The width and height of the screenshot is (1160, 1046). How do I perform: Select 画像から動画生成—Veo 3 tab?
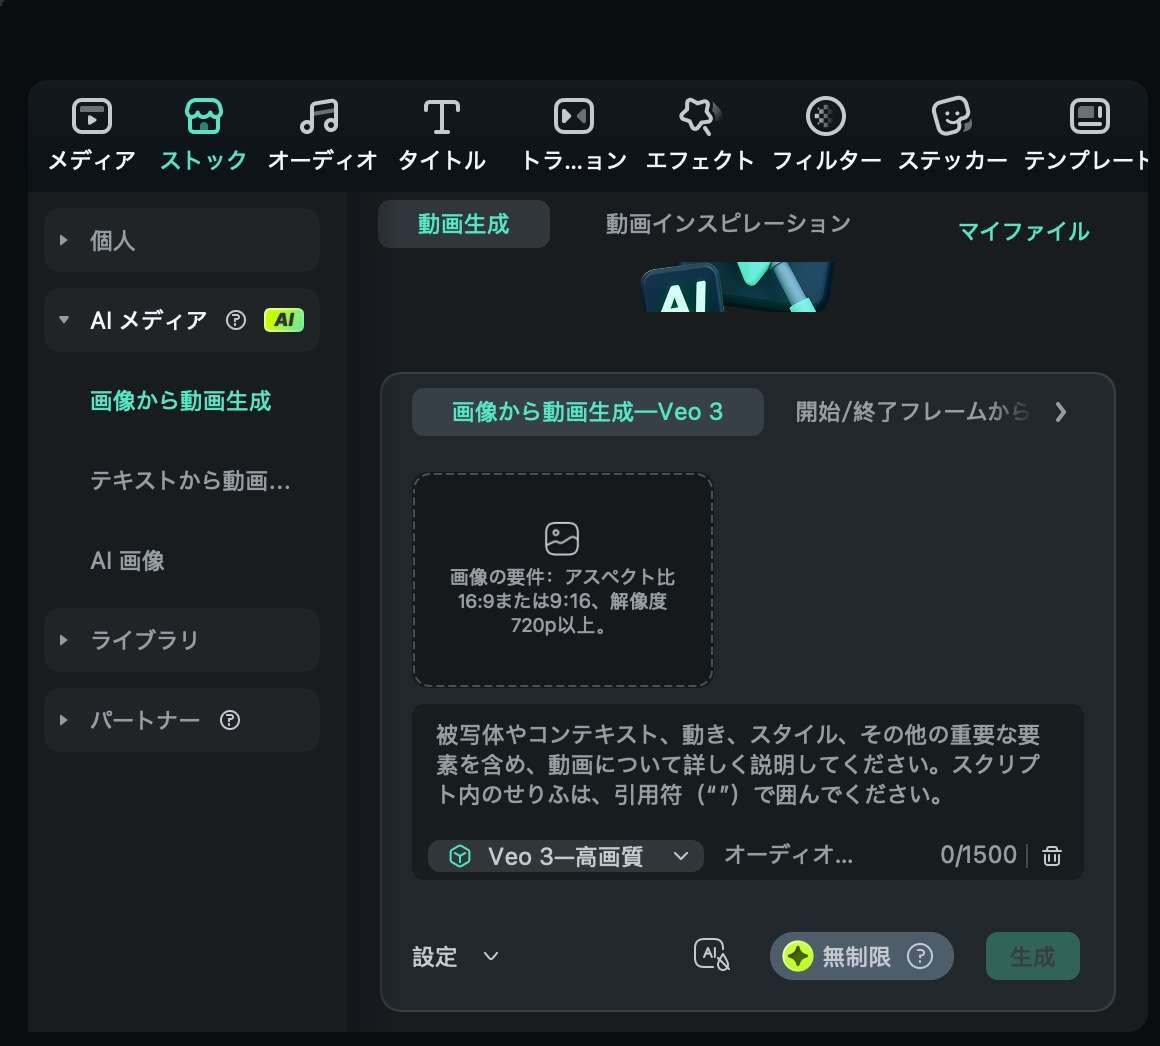587,412
